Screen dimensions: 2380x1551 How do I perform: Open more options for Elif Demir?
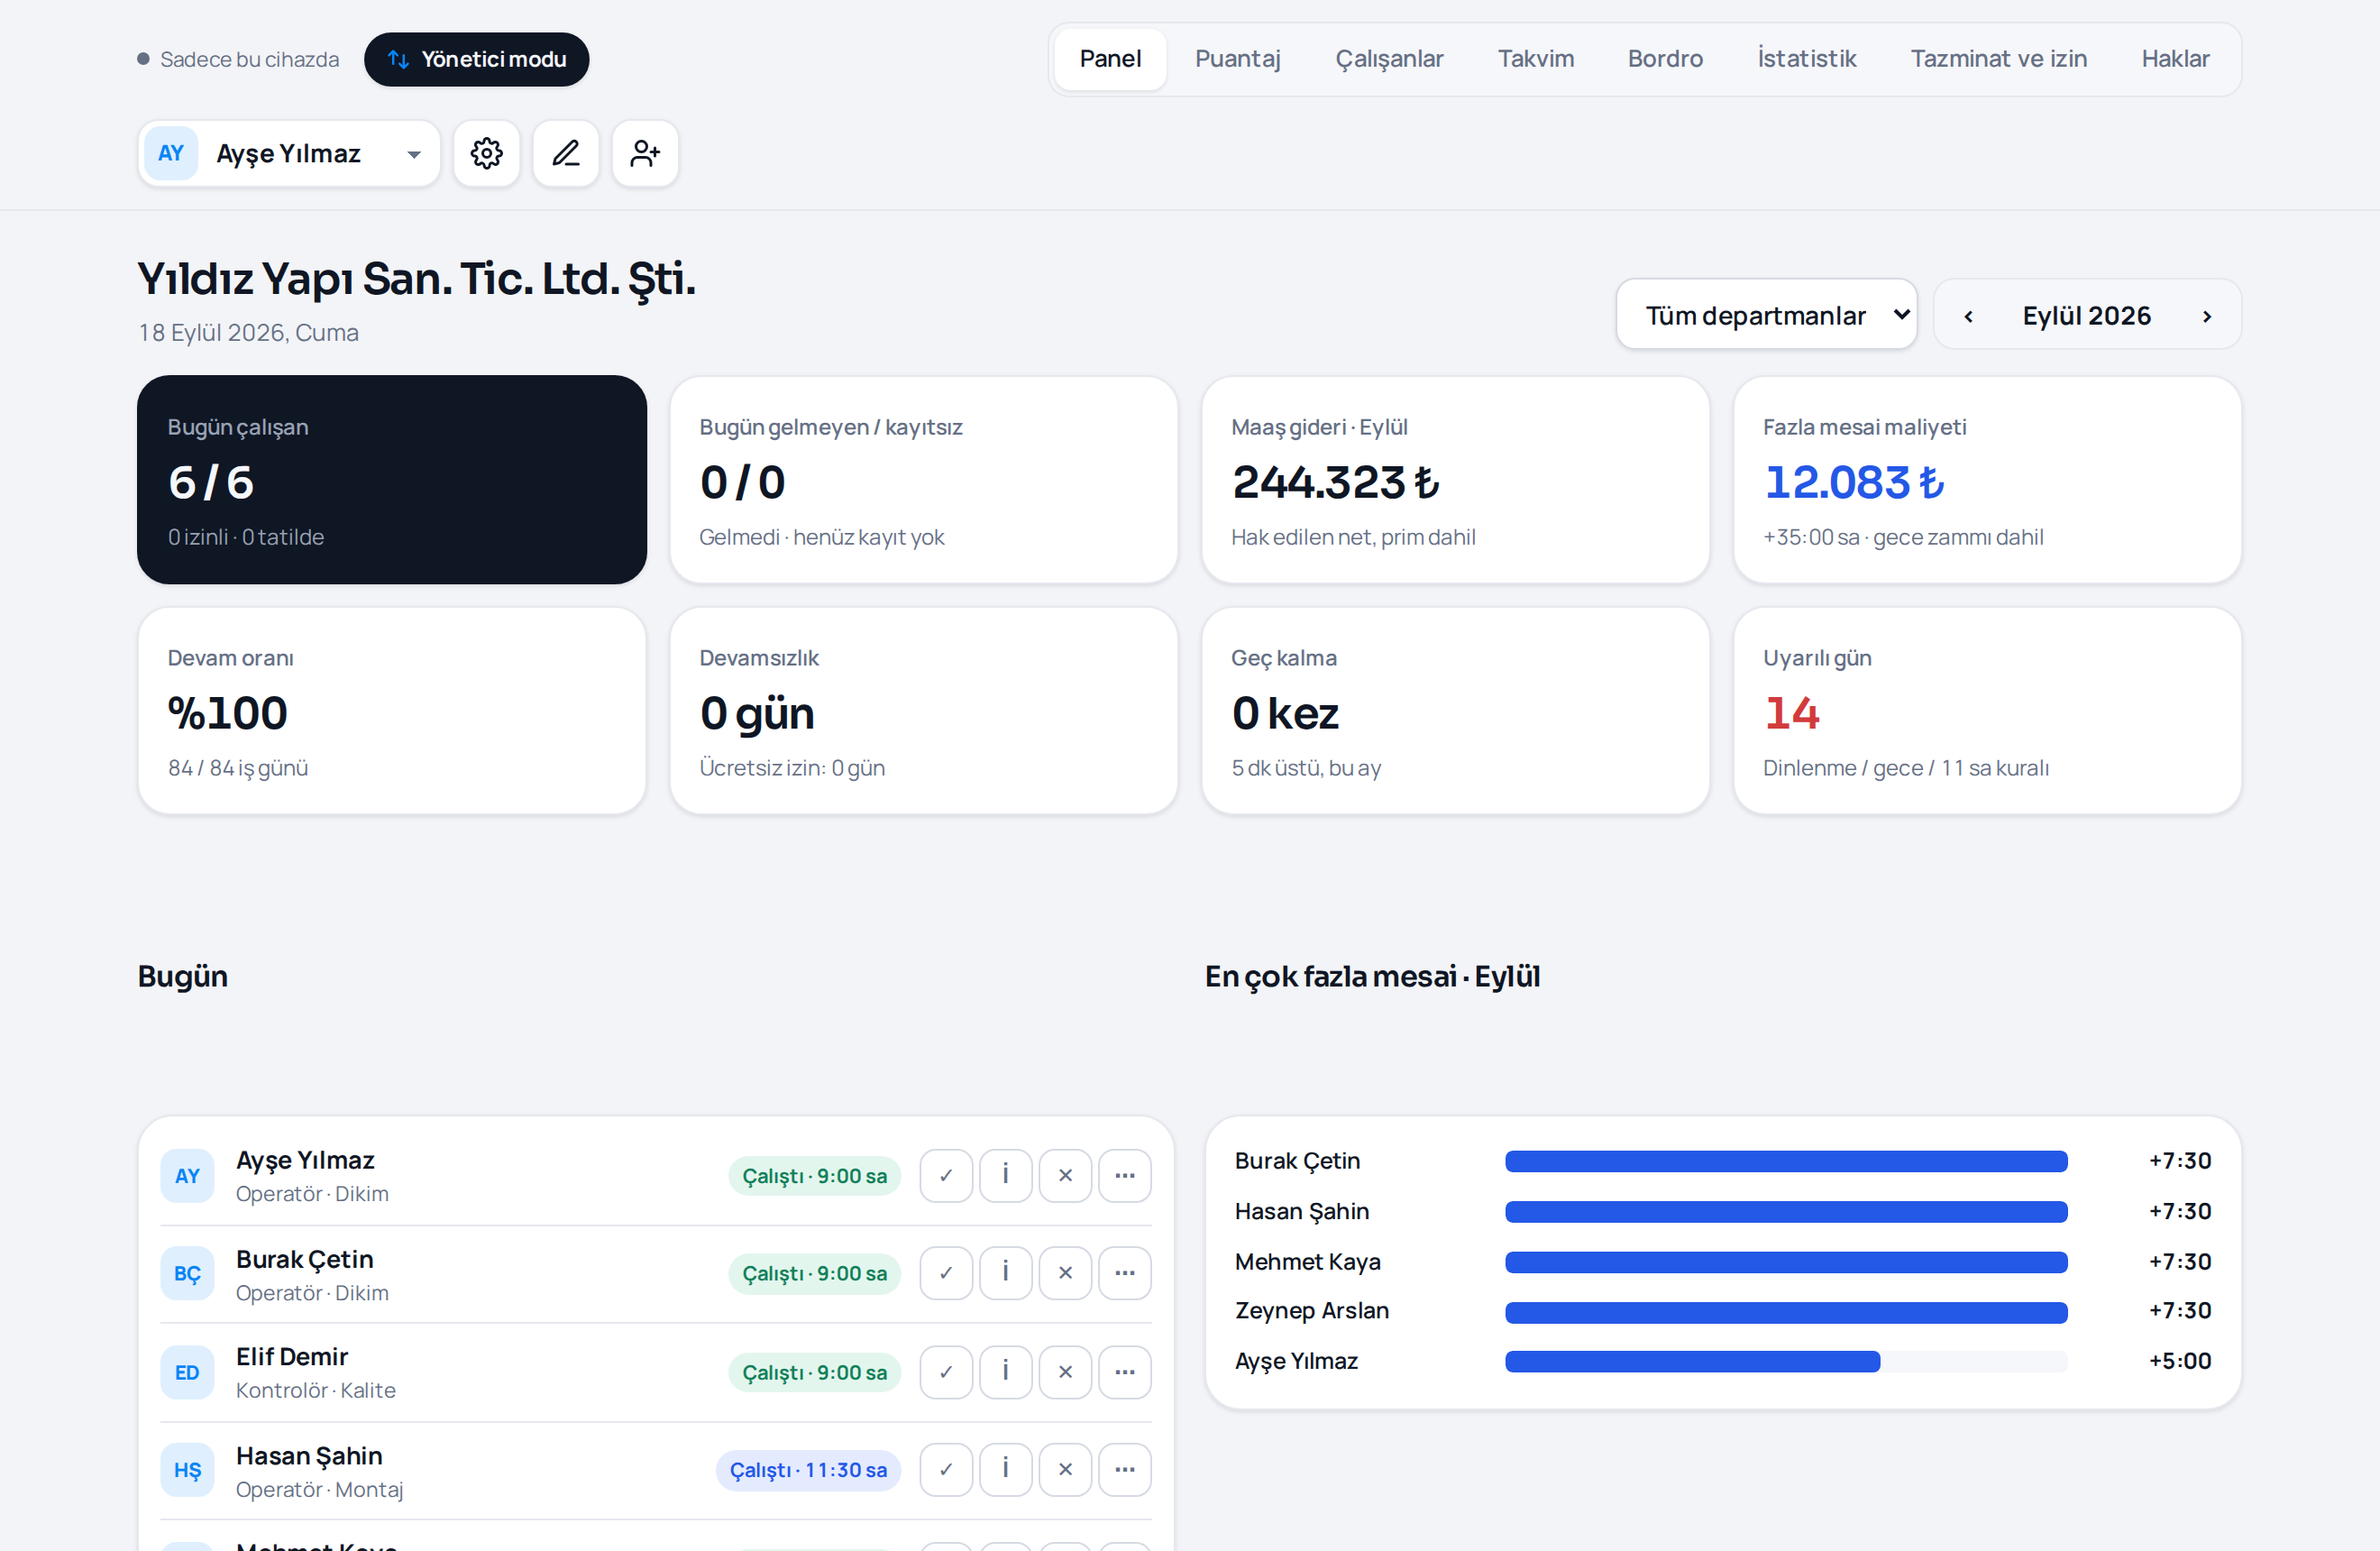(x=1125, y=1372)
